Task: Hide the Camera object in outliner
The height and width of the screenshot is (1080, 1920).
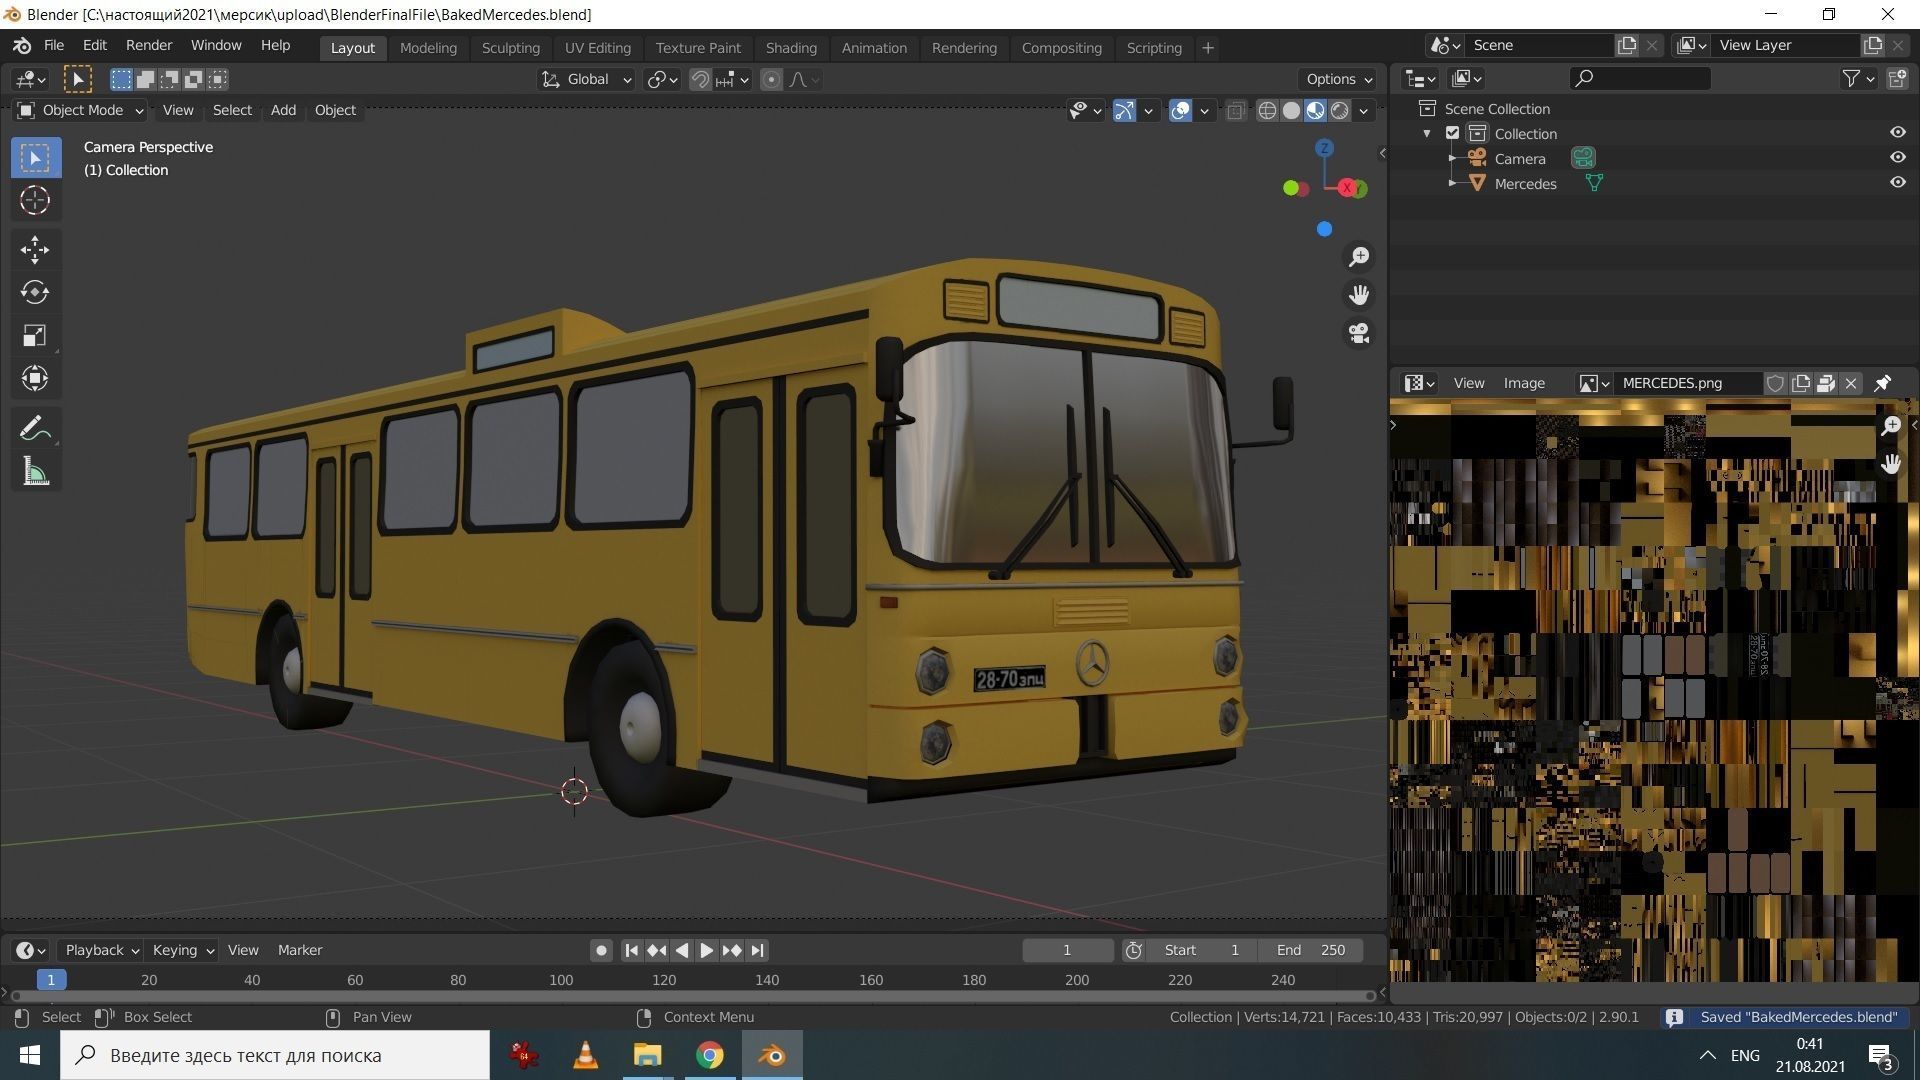Action: [x=1897, y=158]
